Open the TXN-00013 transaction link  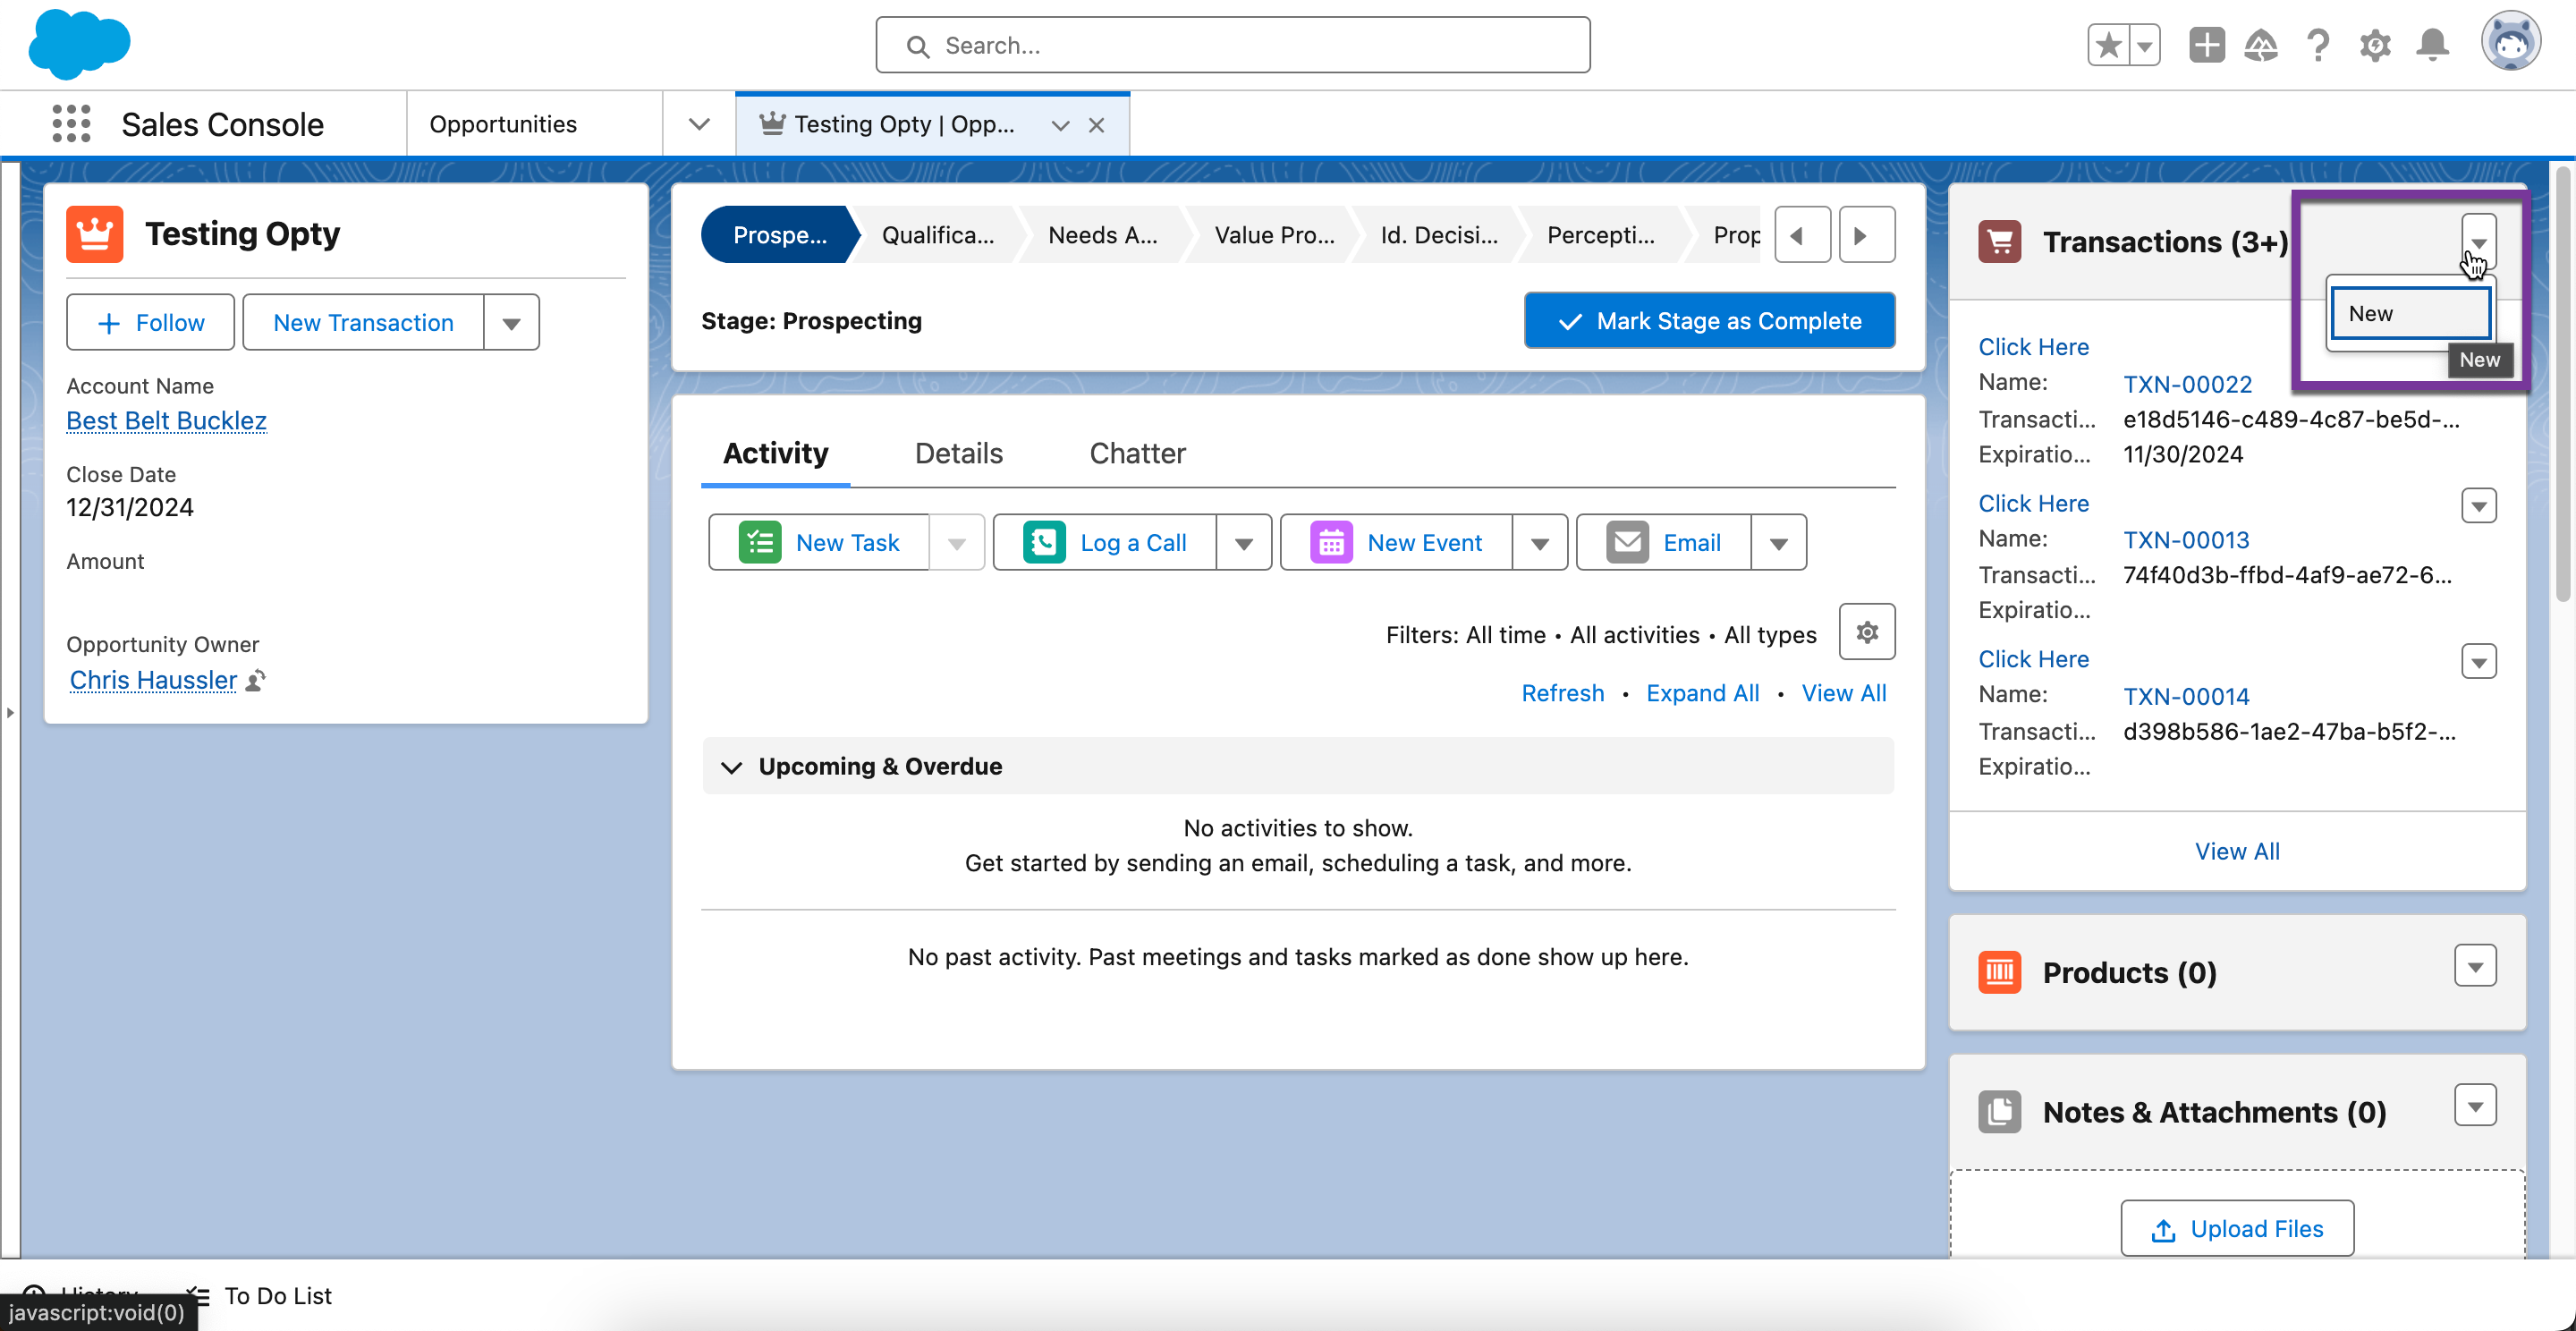coord(2186,540)
